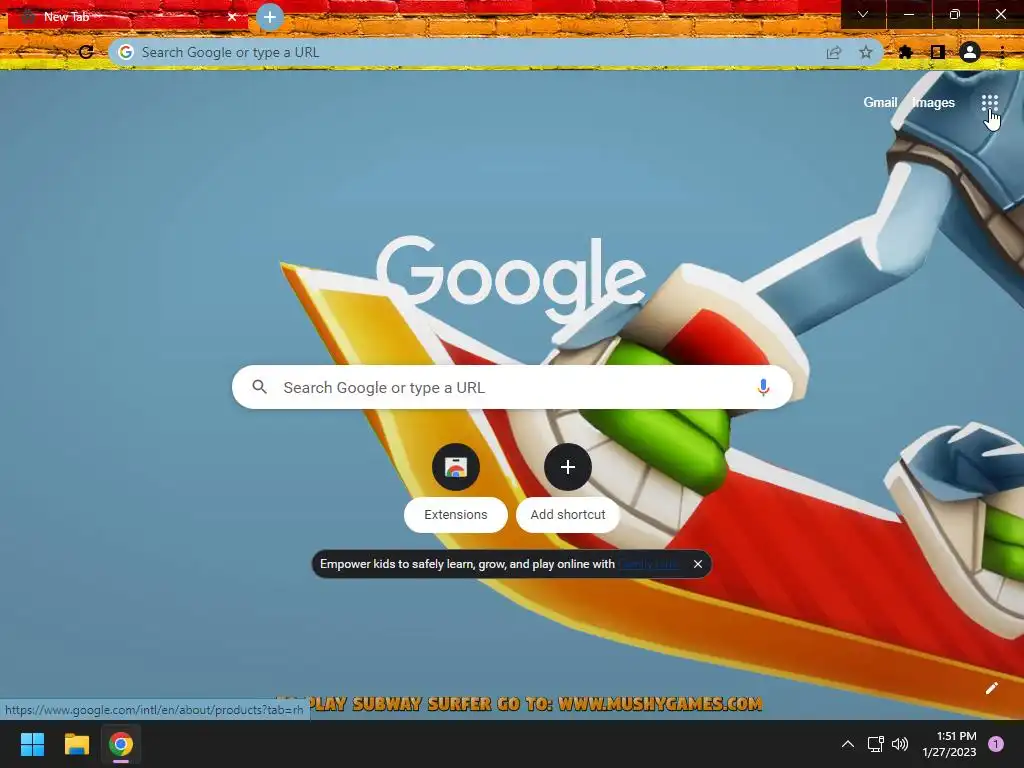
Task: Customize this page pencil icon
Action: 991,688
